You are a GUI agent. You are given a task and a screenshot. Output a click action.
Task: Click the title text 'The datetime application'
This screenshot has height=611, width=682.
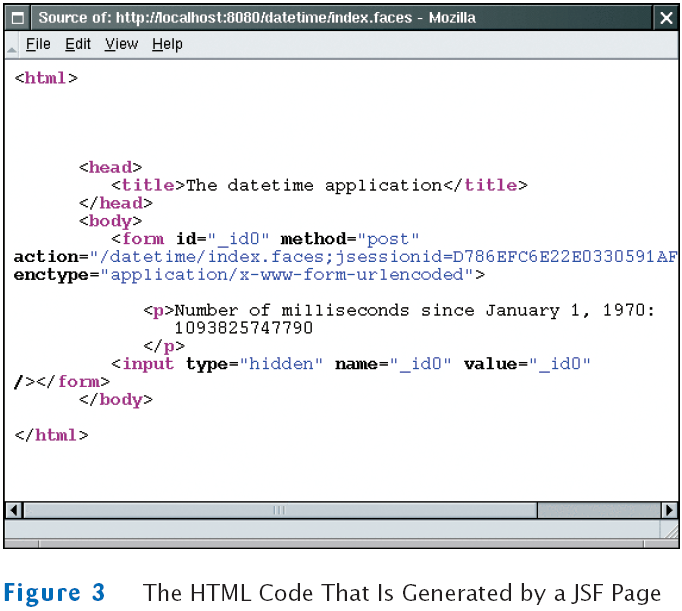(x=313, y=185)
